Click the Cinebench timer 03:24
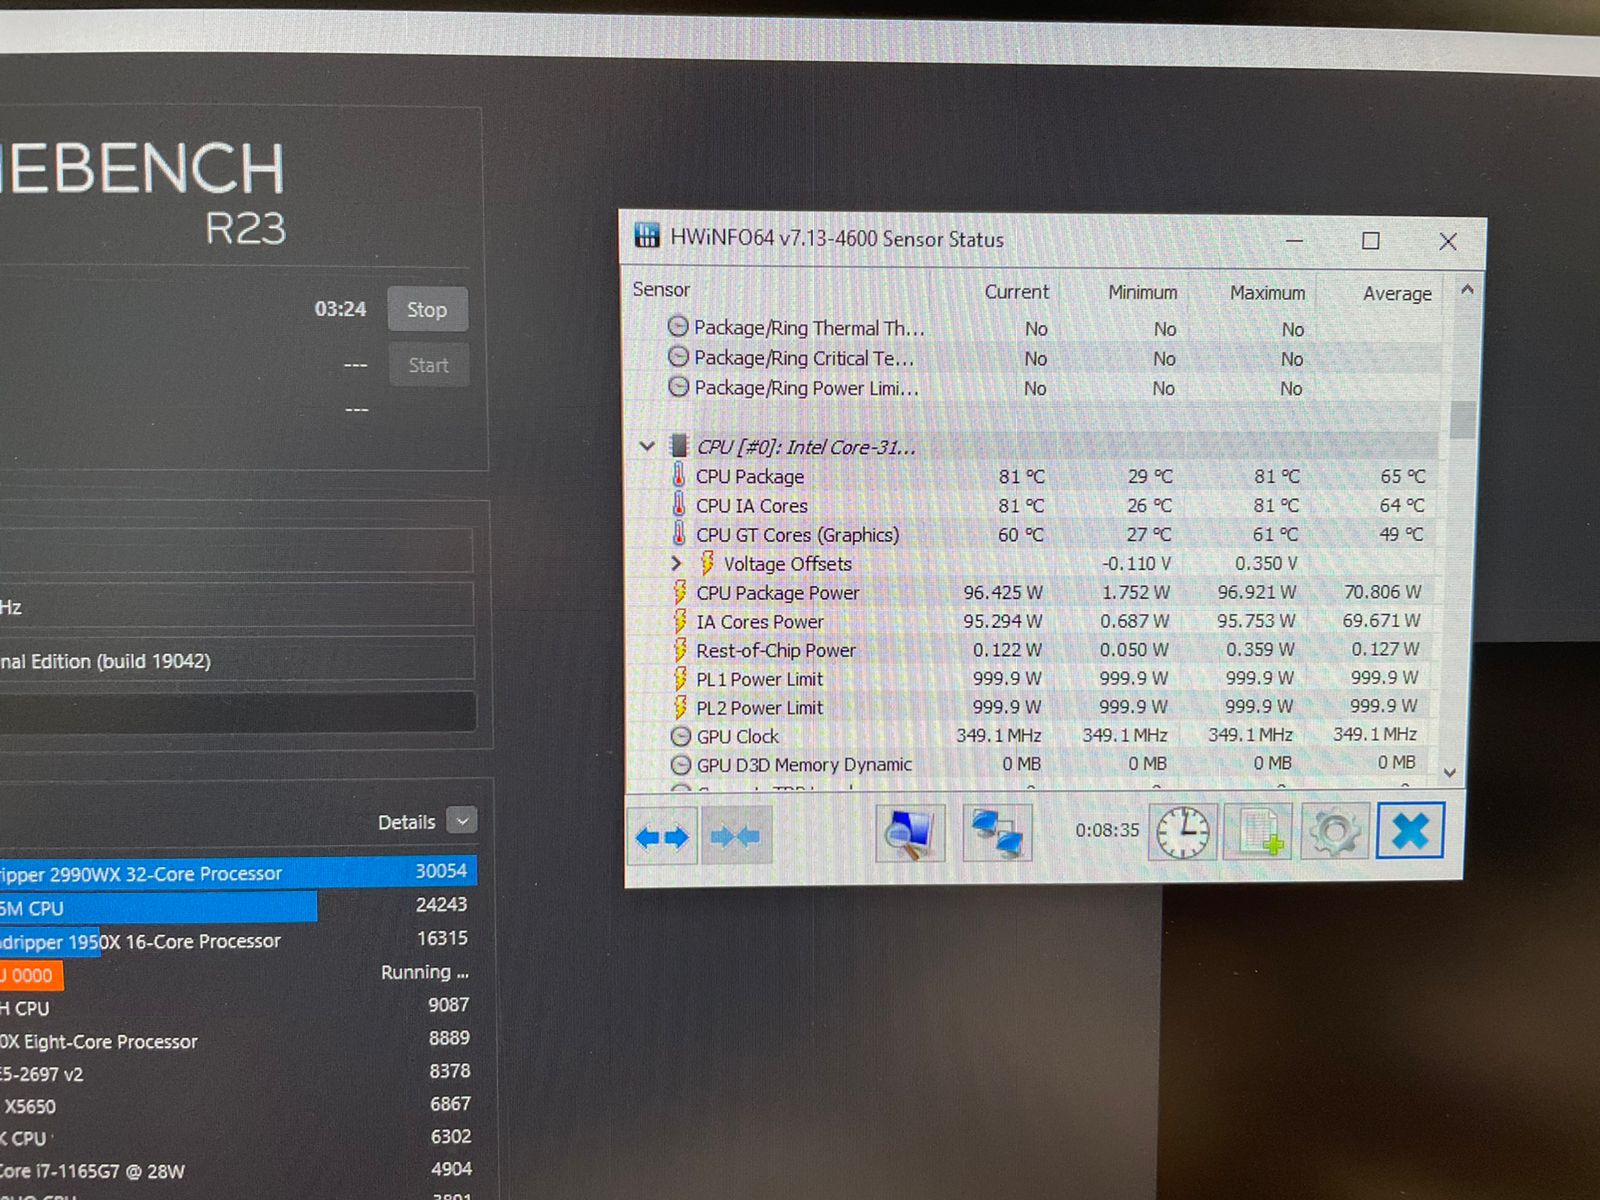1600x1200 pixels. point(340,309)
